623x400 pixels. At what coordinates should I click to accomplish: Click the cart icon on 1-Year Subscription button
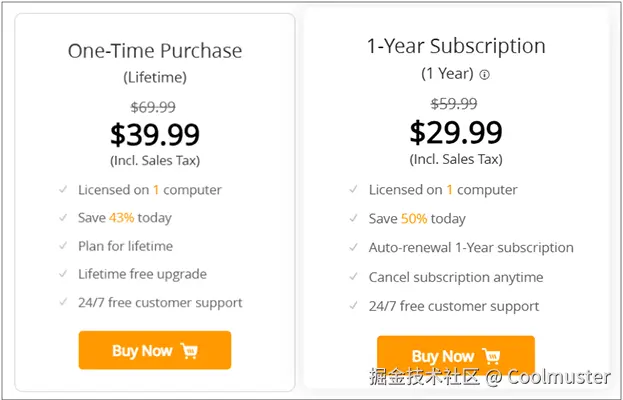(491, 356)
